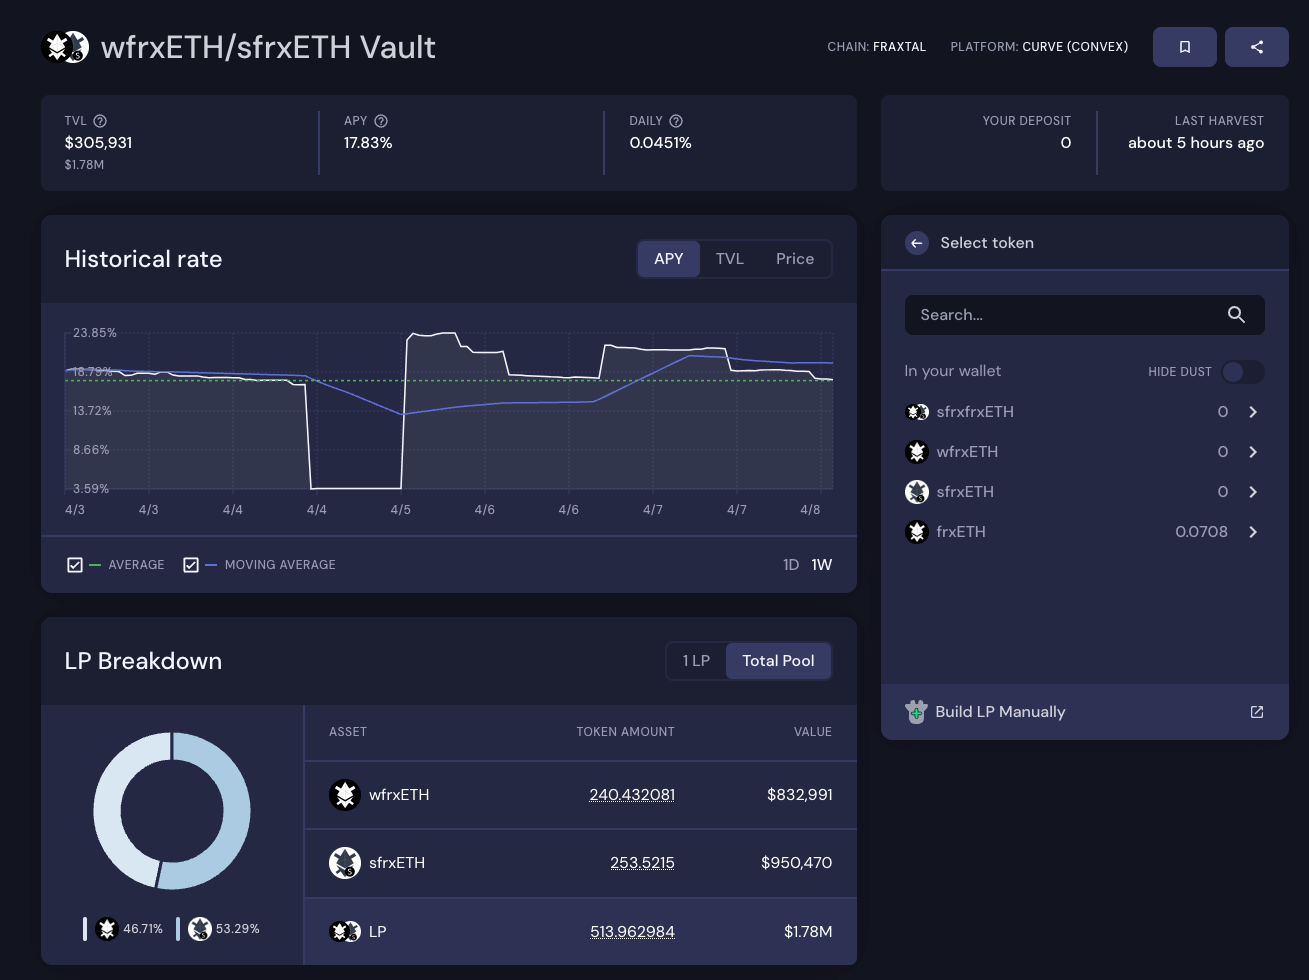Click the APY info question mark icon
The height and width of the screenshot is (980, 1309).
point(381,121)
